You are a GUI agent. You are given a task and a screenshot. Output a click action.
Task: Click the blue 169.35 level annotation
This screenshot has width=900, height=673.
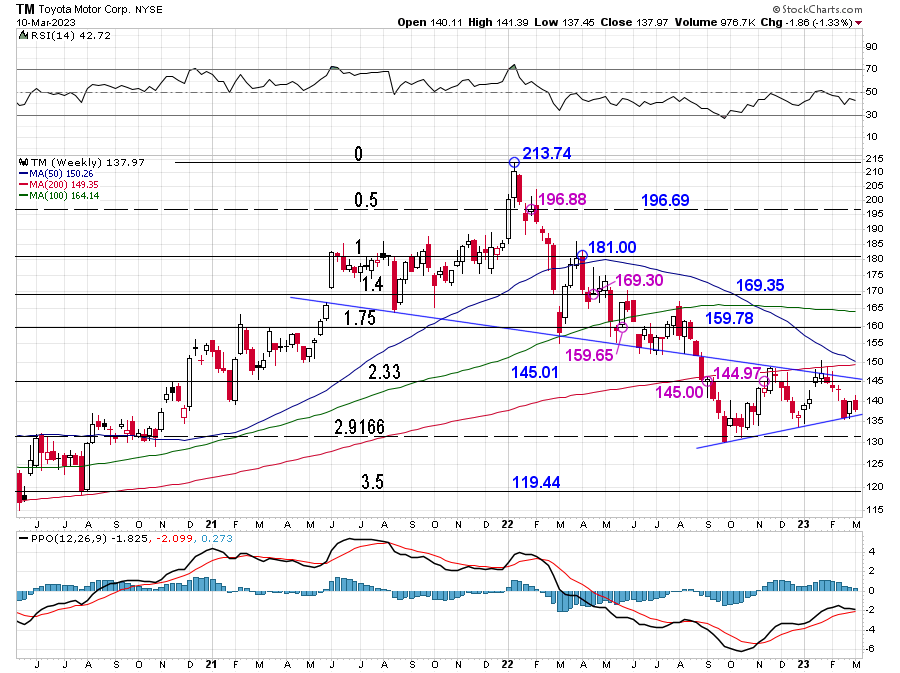coord(760,285)
